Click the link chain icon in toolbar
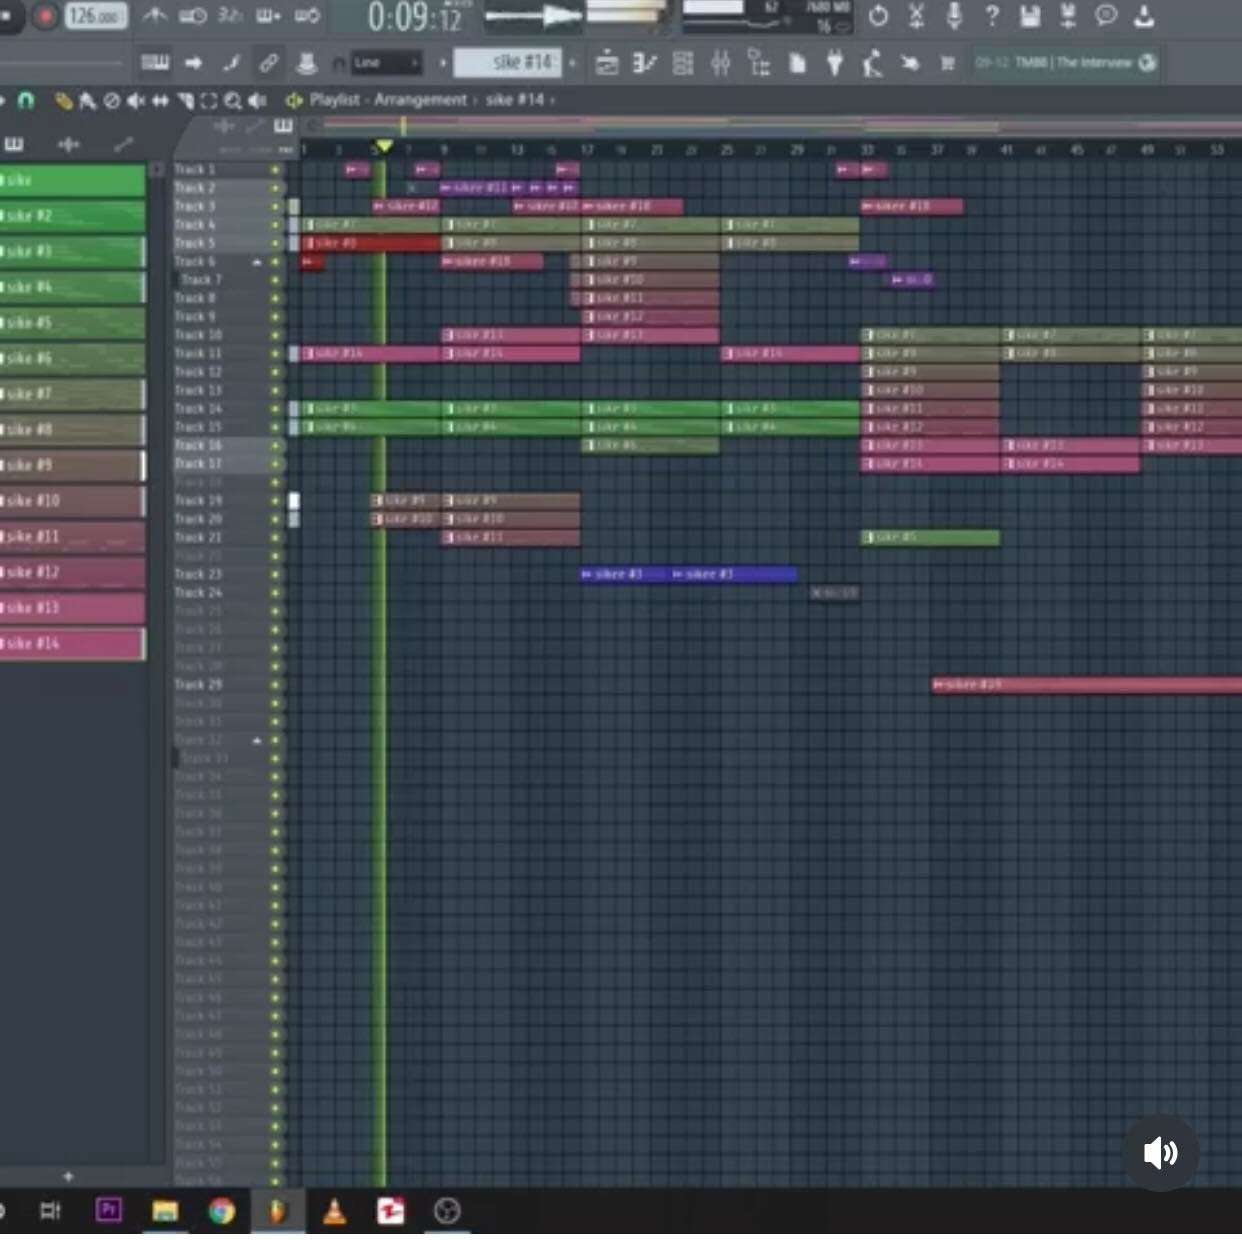This screenshot has height=1240, width=1242. click(x=268, y=63)
